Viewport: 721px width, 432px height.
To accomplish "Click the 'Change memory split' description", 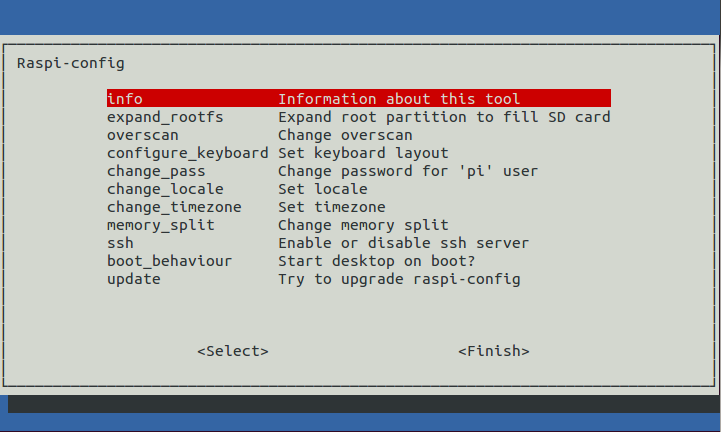I will pyautogui.click(x=363, y=225).
